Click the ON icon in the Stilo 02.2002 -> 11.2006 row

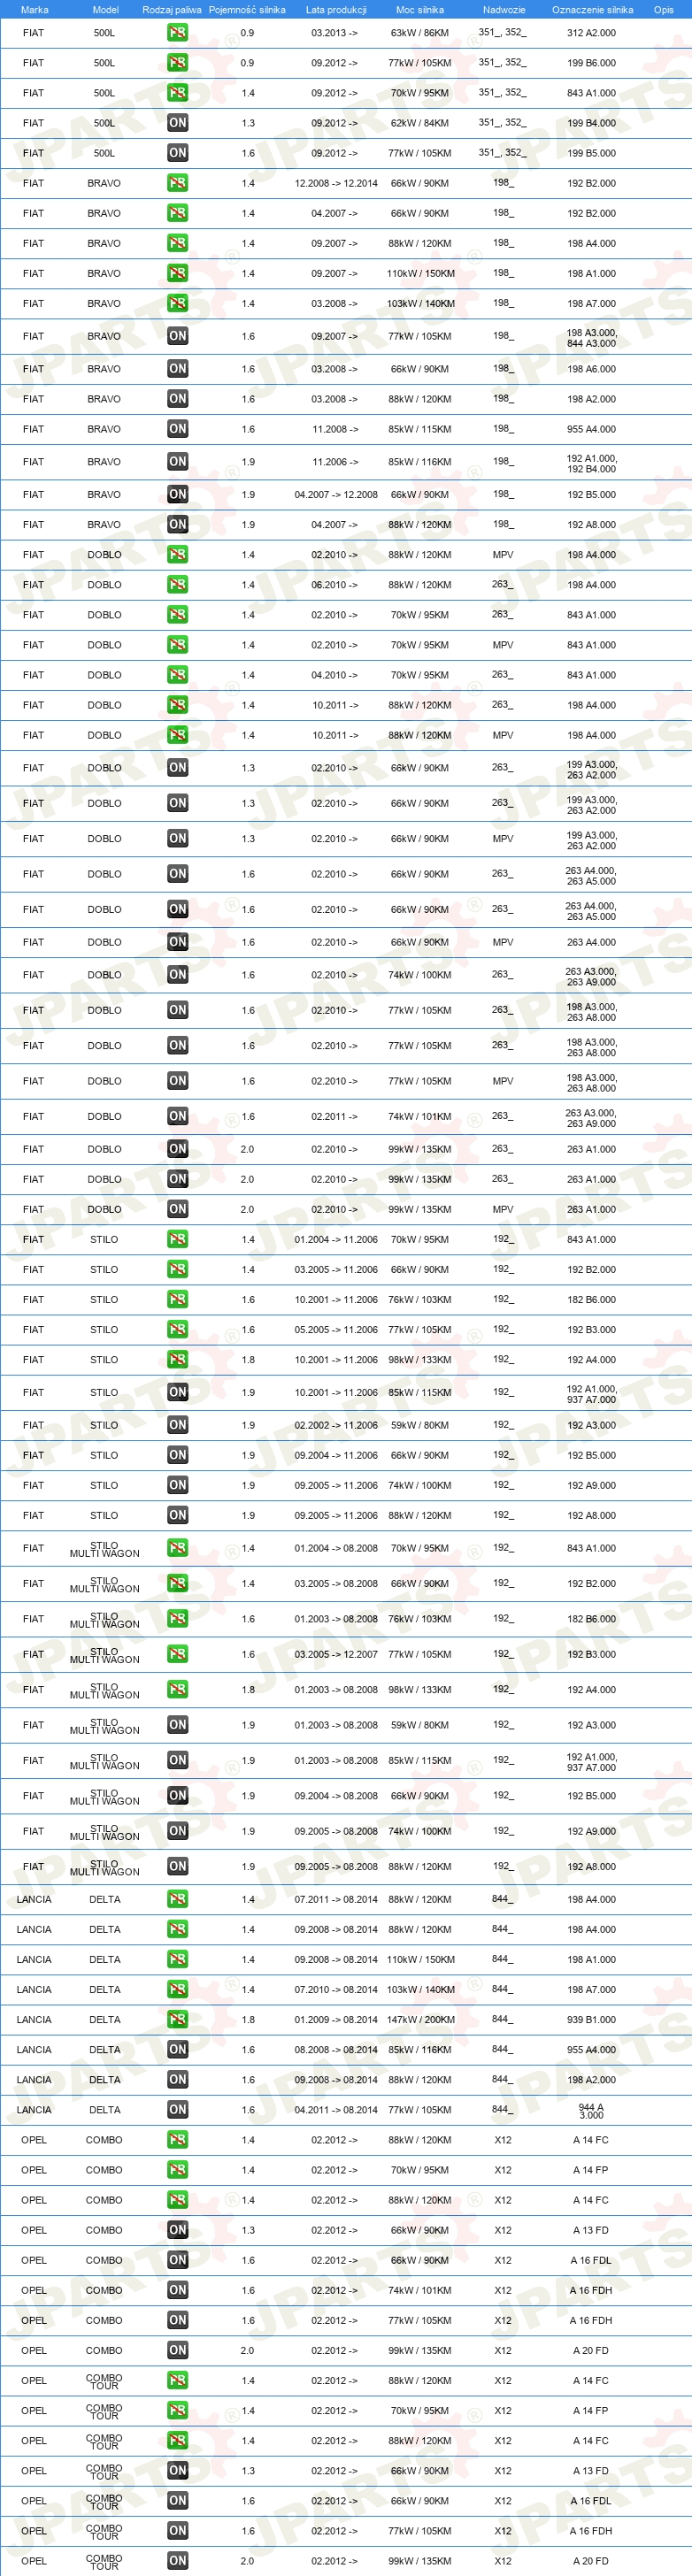(177, 1425)
